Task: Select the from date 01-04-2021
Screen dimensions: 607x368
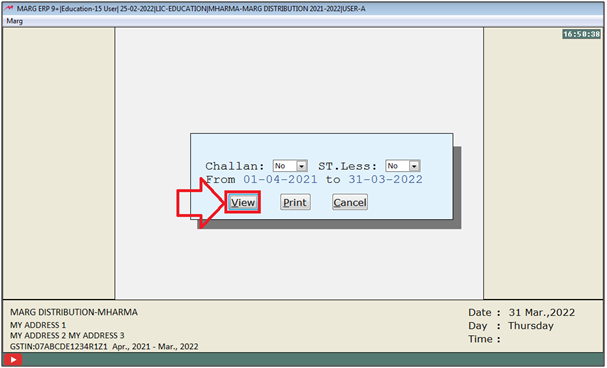Action: pos(280,180)
